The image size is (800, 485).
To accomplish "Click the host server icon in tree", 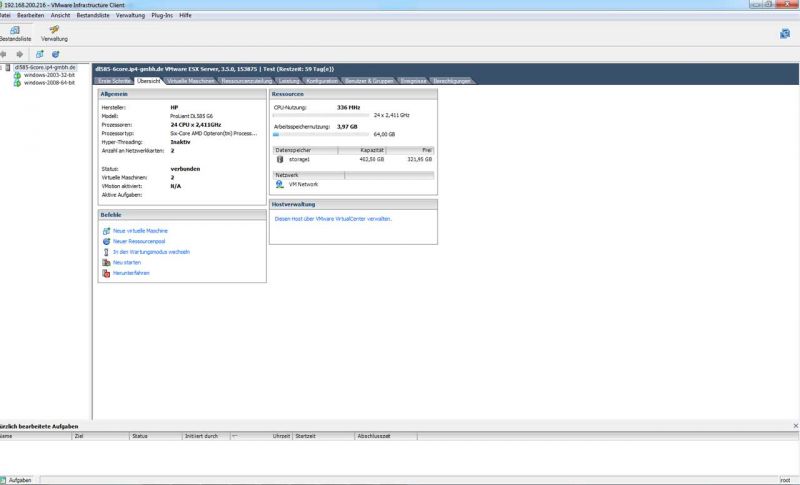I will pyautogui.click(x=8, y=67).
